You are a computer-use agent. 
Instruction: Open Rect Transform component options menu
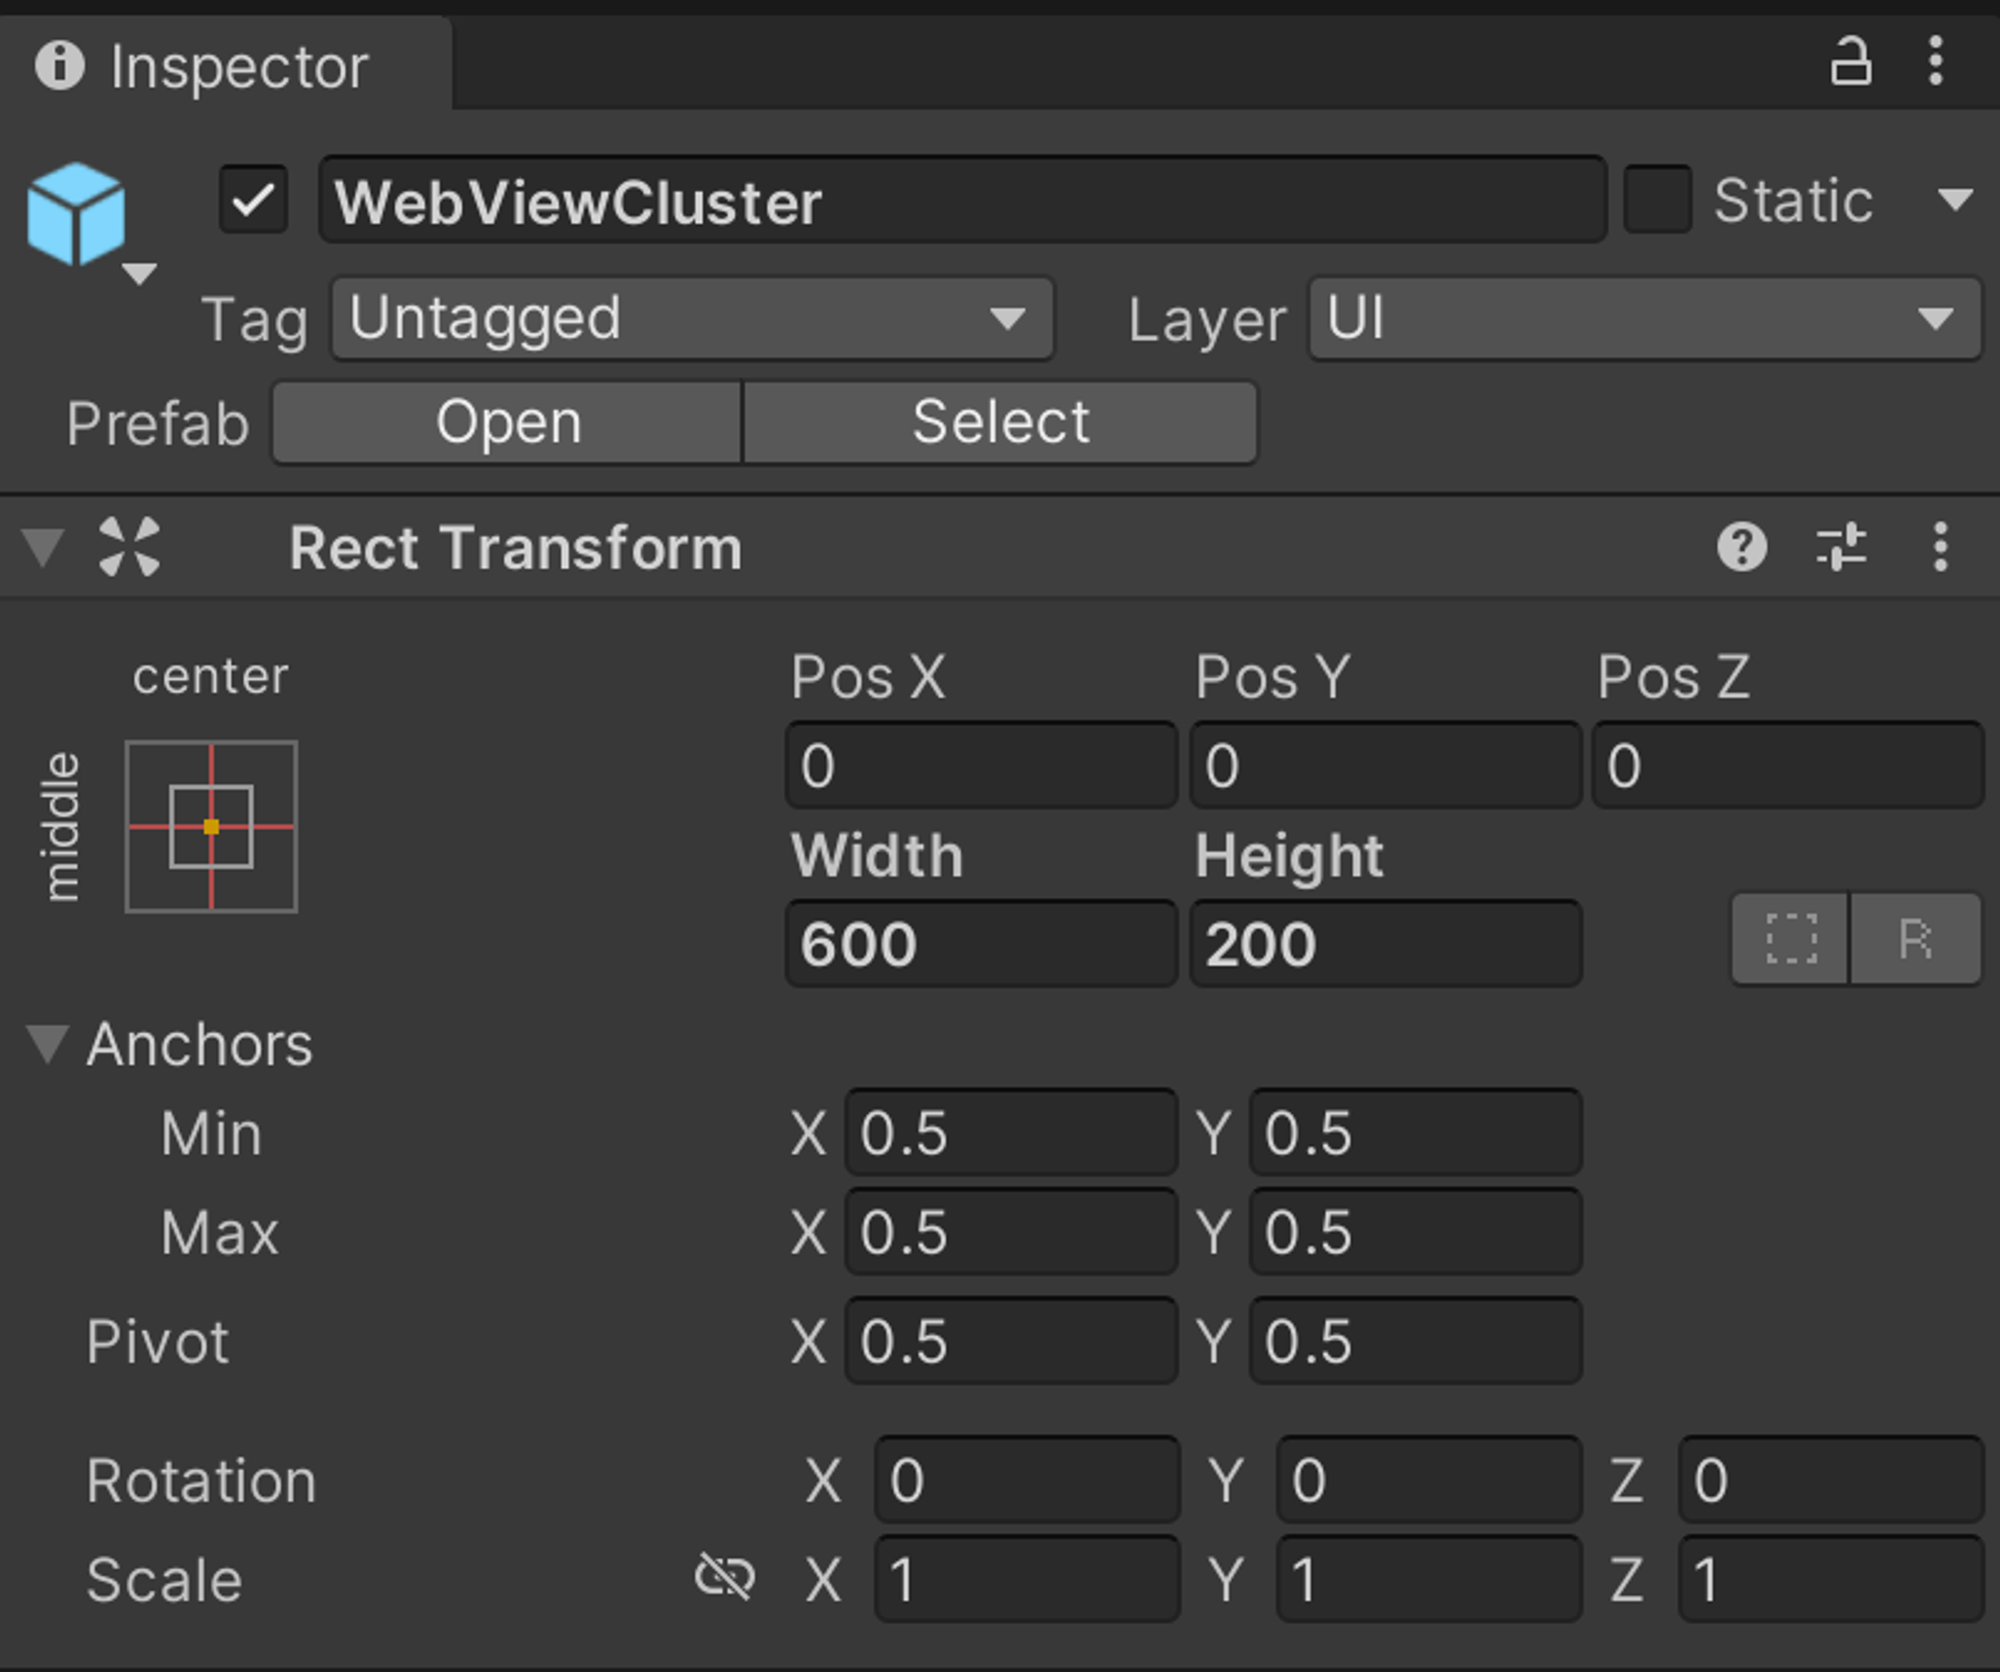click(1940, 547)
